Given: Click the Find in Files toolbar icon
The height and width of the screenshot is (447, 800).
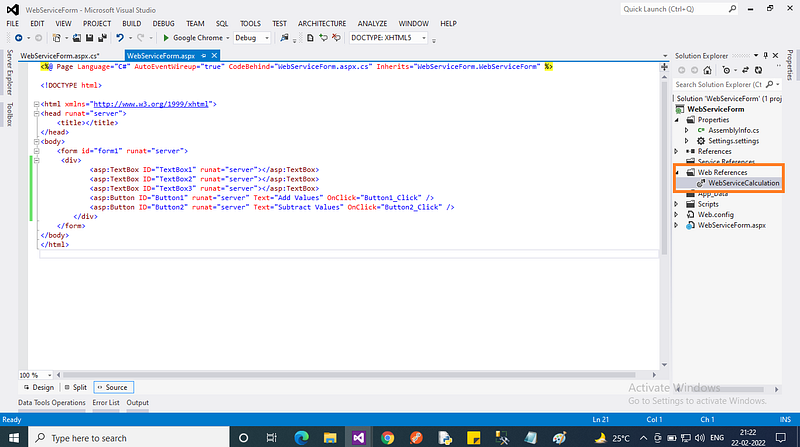Looking at the screenshot, I should (x=284, y=38).
